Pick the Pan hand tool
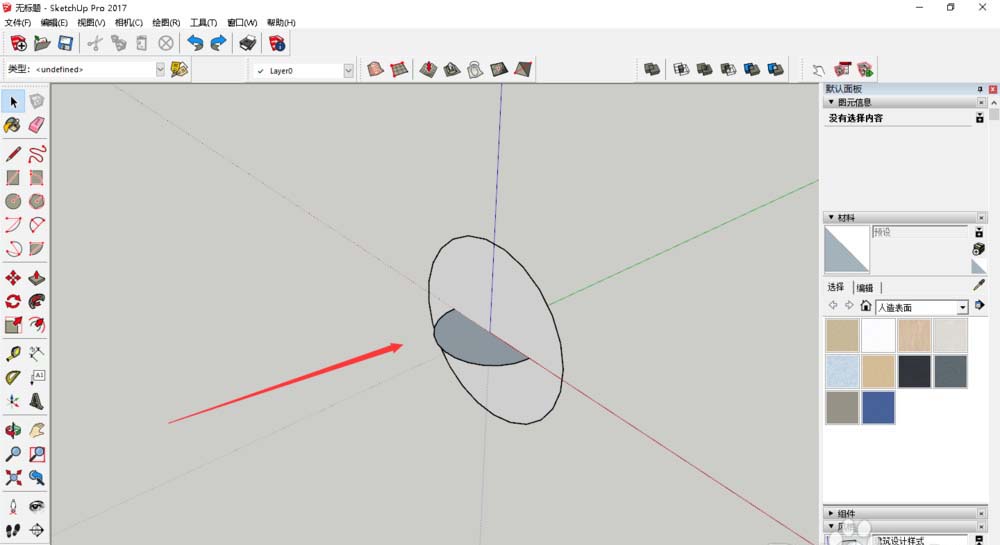 36,430
